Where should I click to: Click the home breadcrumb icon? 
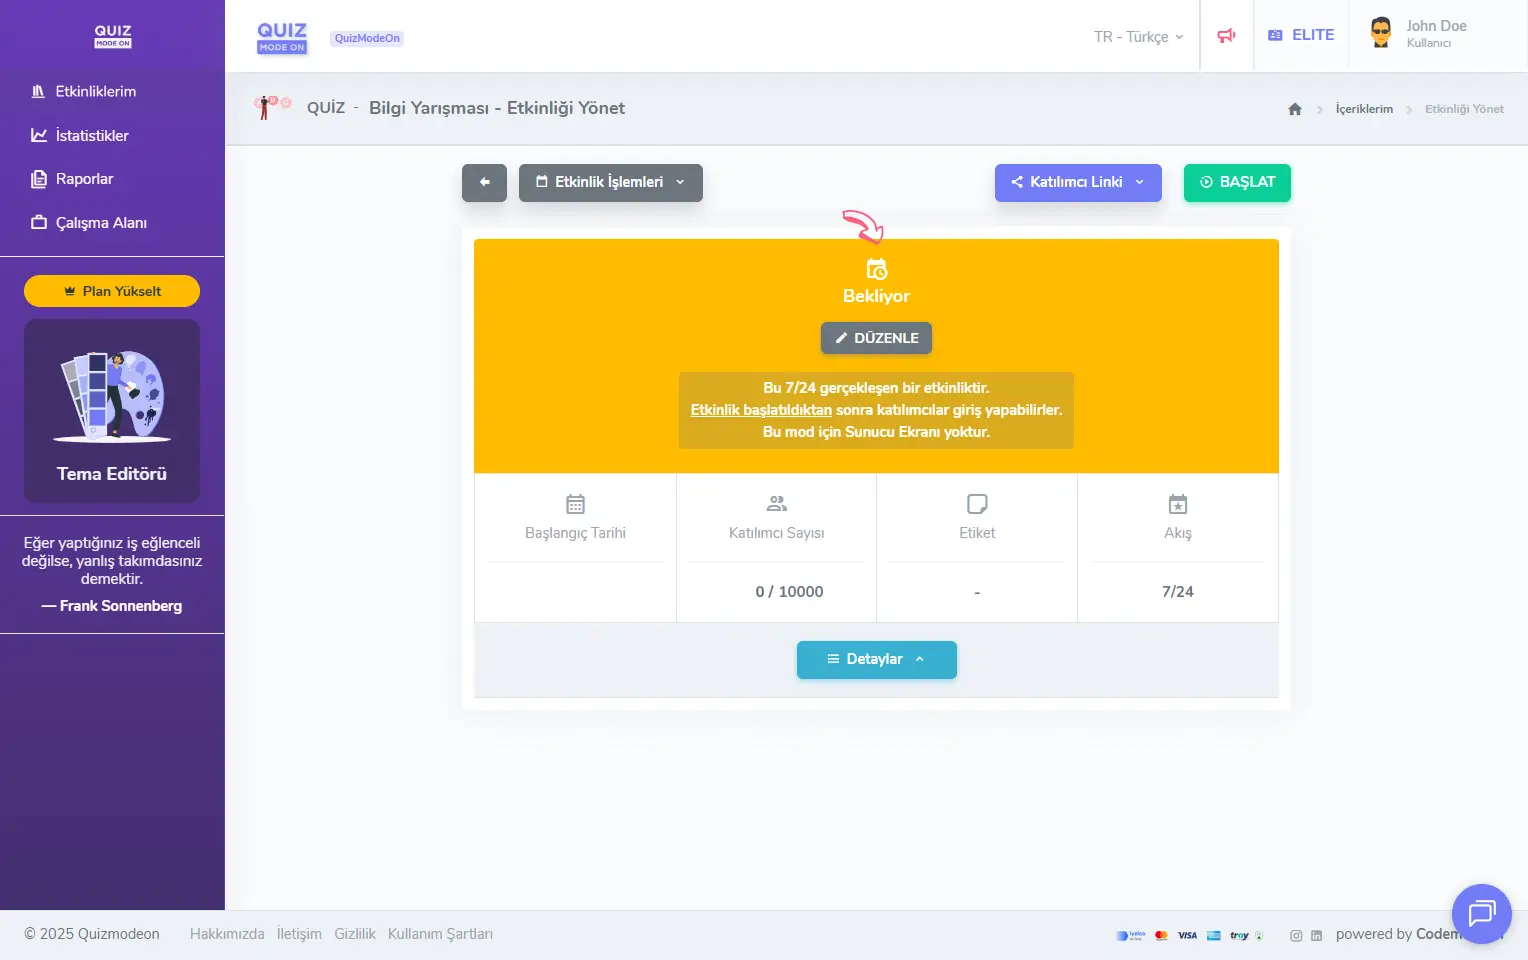[1295, 109]
